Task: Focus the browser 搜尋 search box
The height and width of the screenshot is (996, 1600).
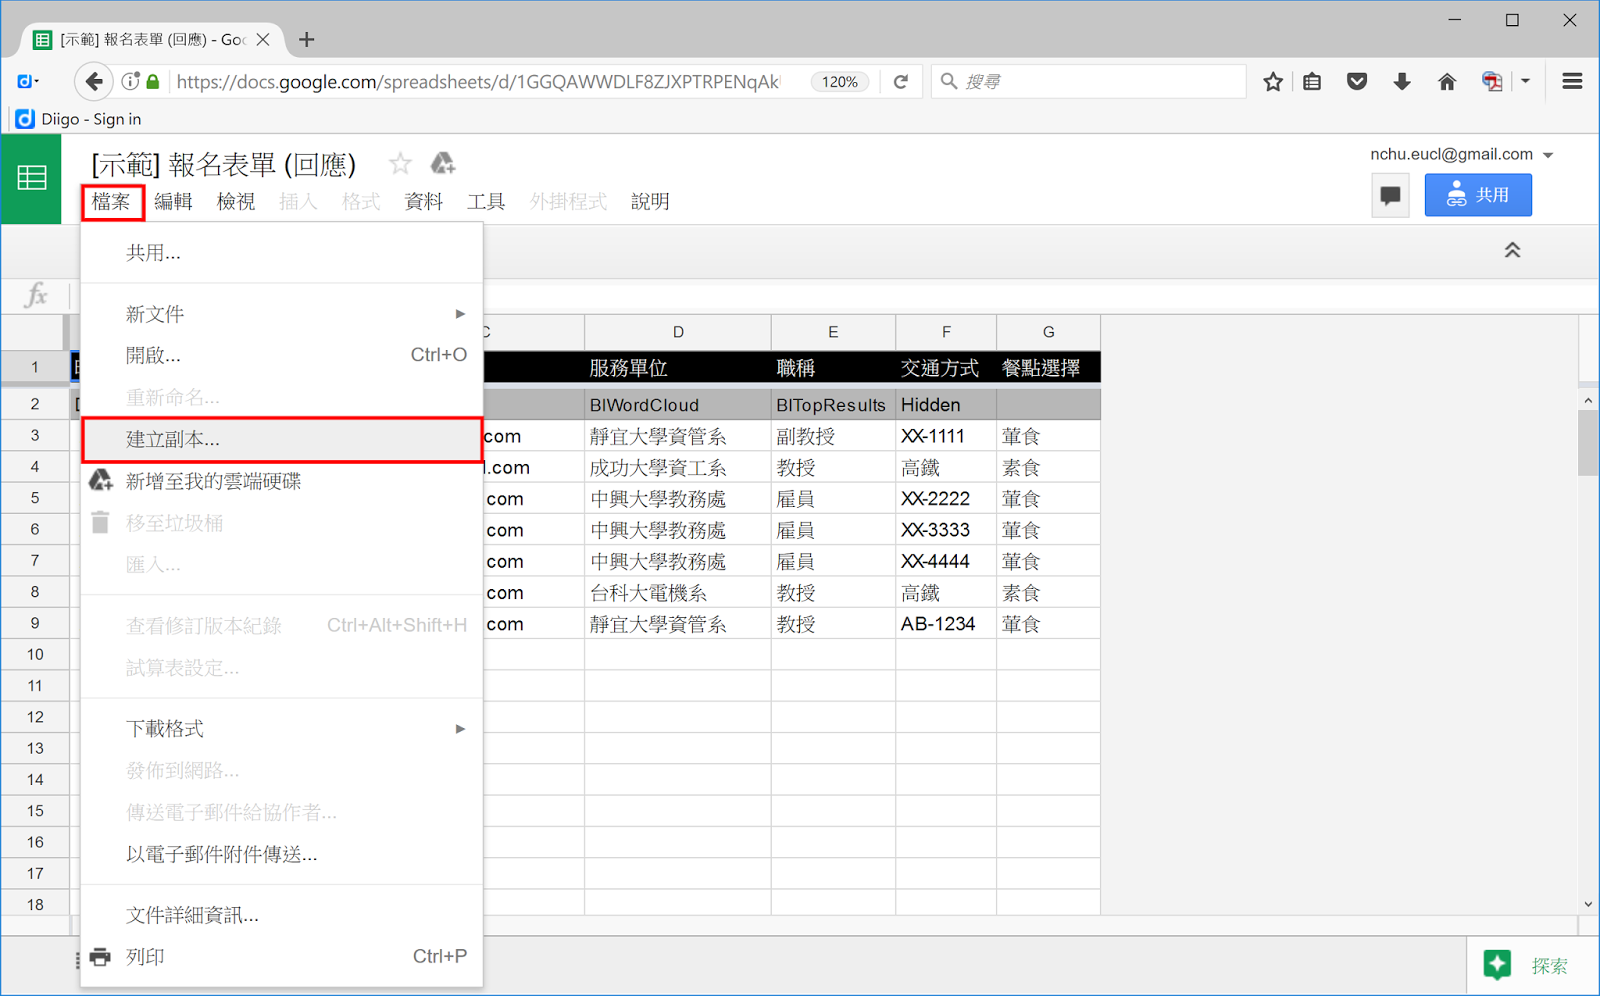Action: [x=1090, y=82]
